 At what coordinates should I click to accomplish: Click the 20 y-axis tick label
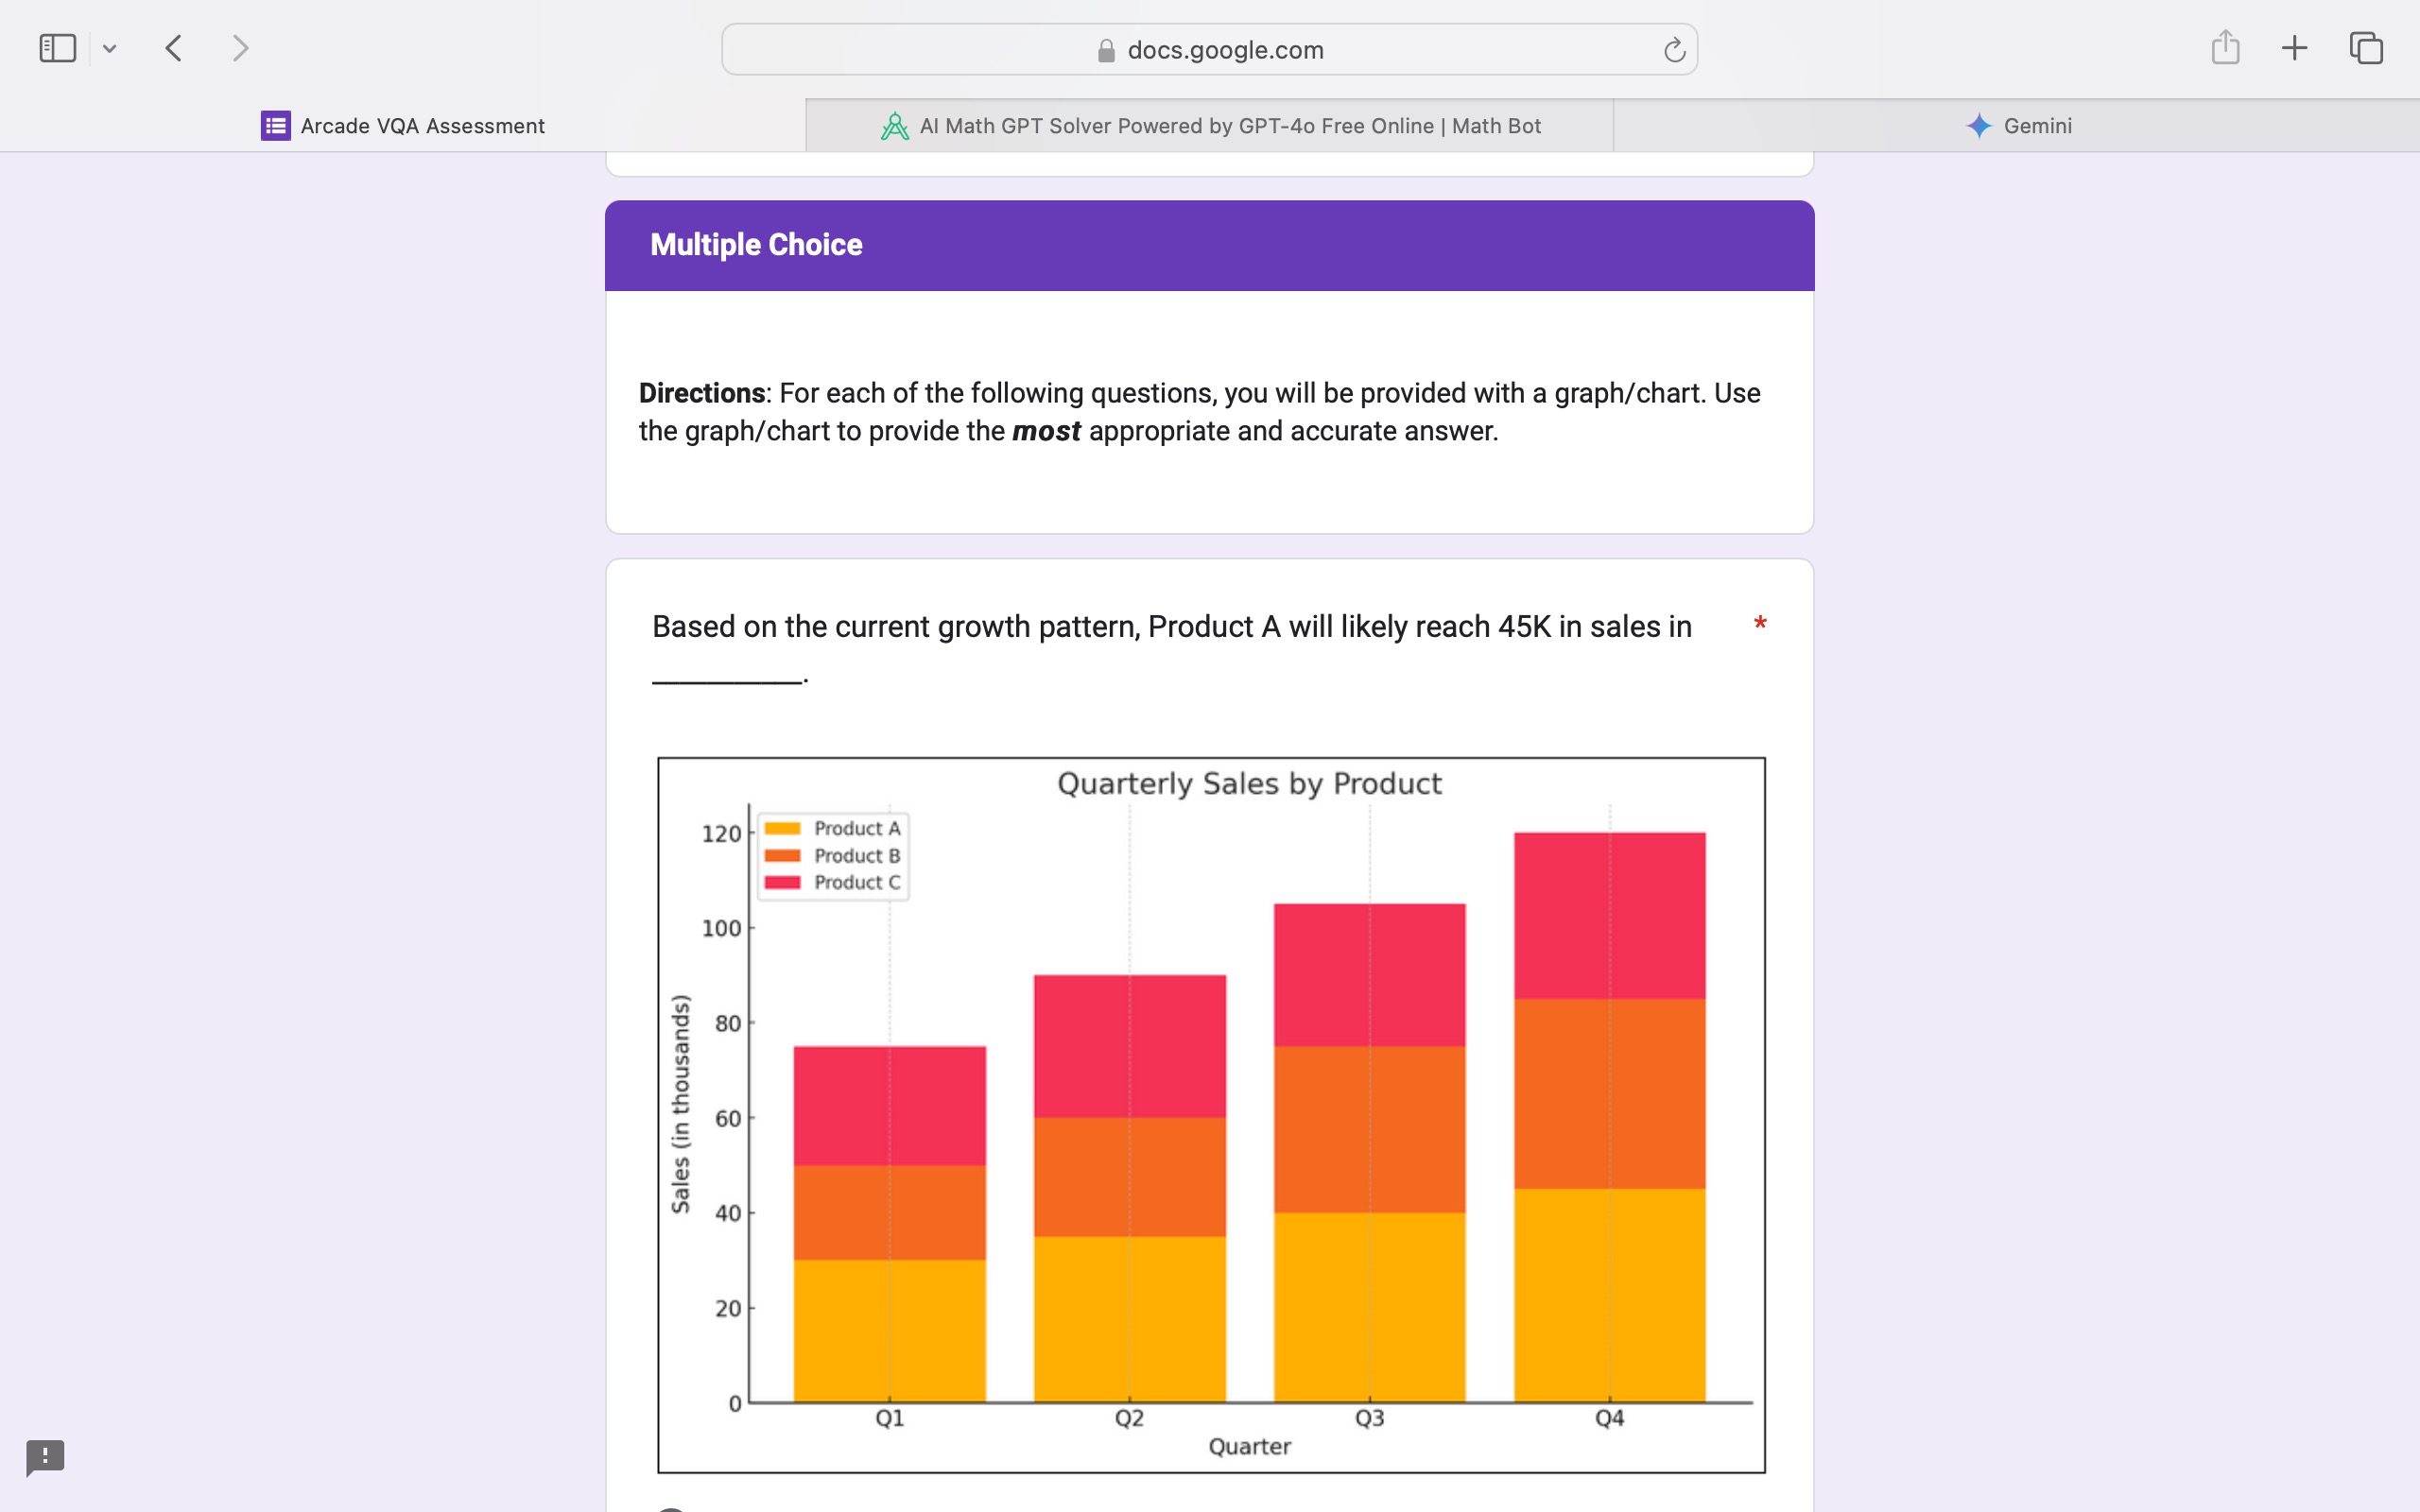(x=728, y=1309)
